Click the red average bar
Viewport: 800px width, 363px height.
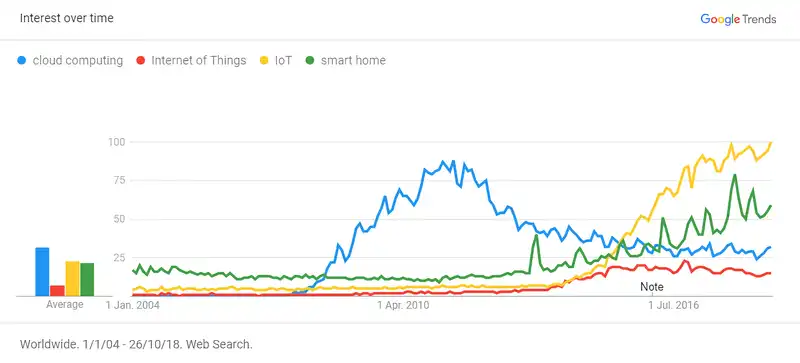click(x=57, y=291)
